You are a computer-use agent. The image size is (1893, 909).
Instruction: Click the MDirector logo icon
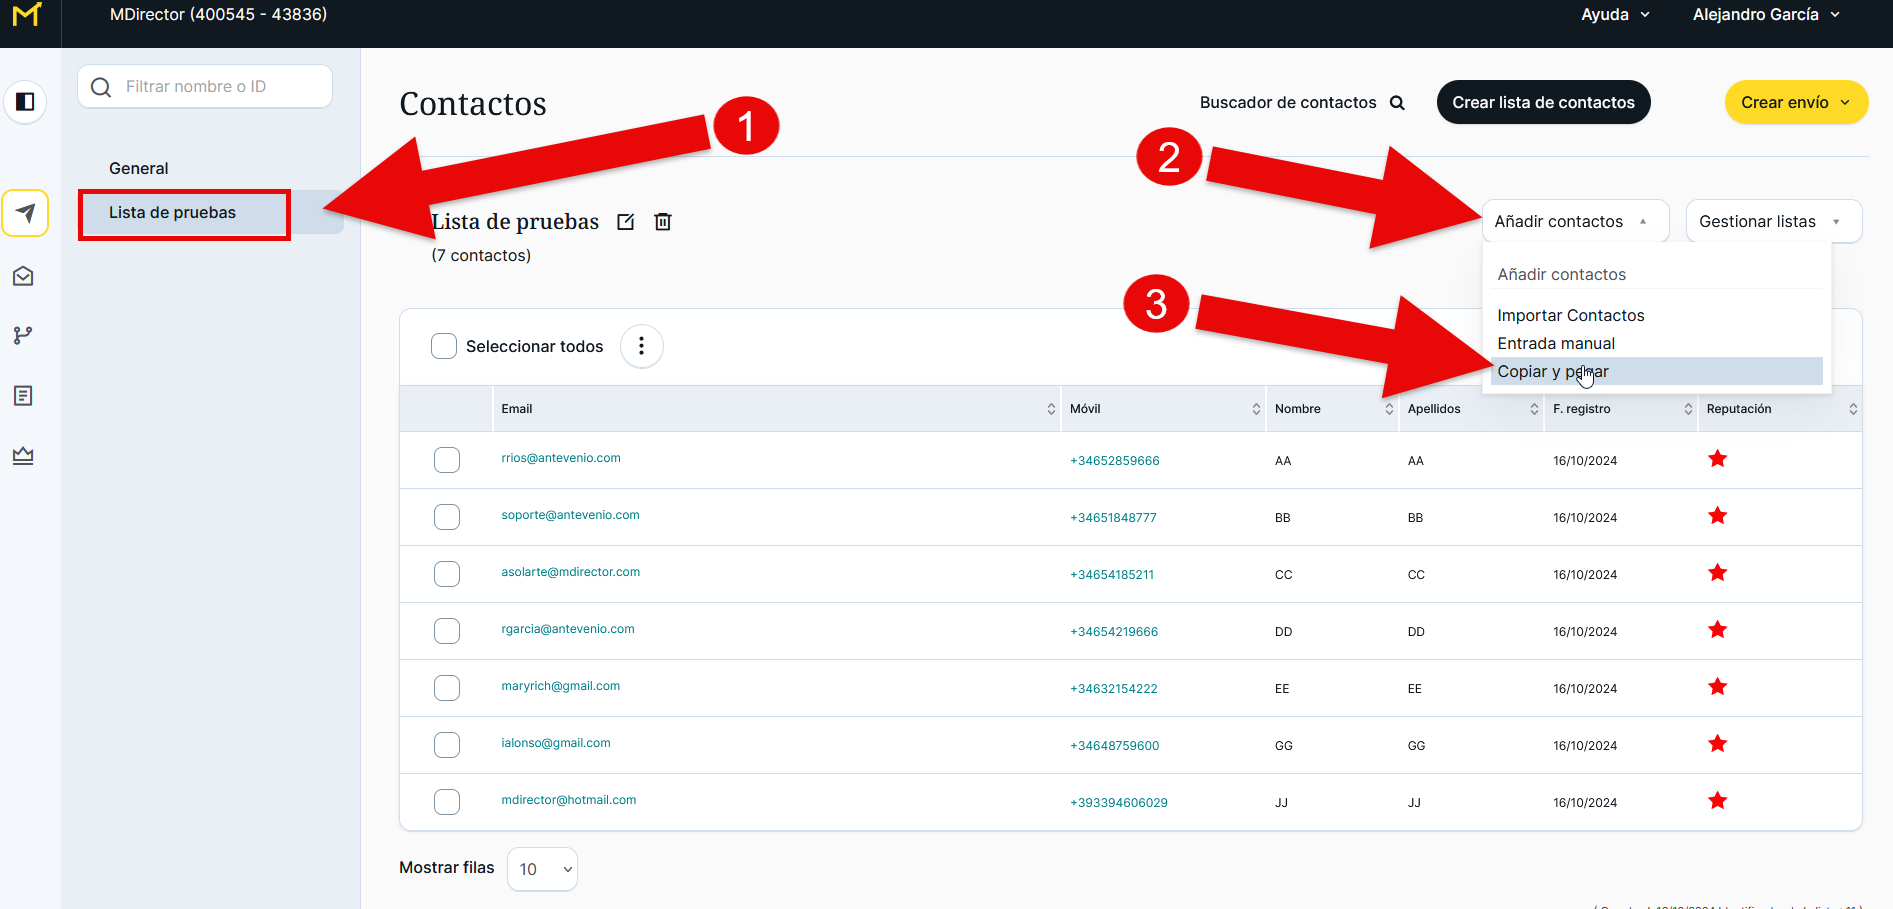point(27,15)
